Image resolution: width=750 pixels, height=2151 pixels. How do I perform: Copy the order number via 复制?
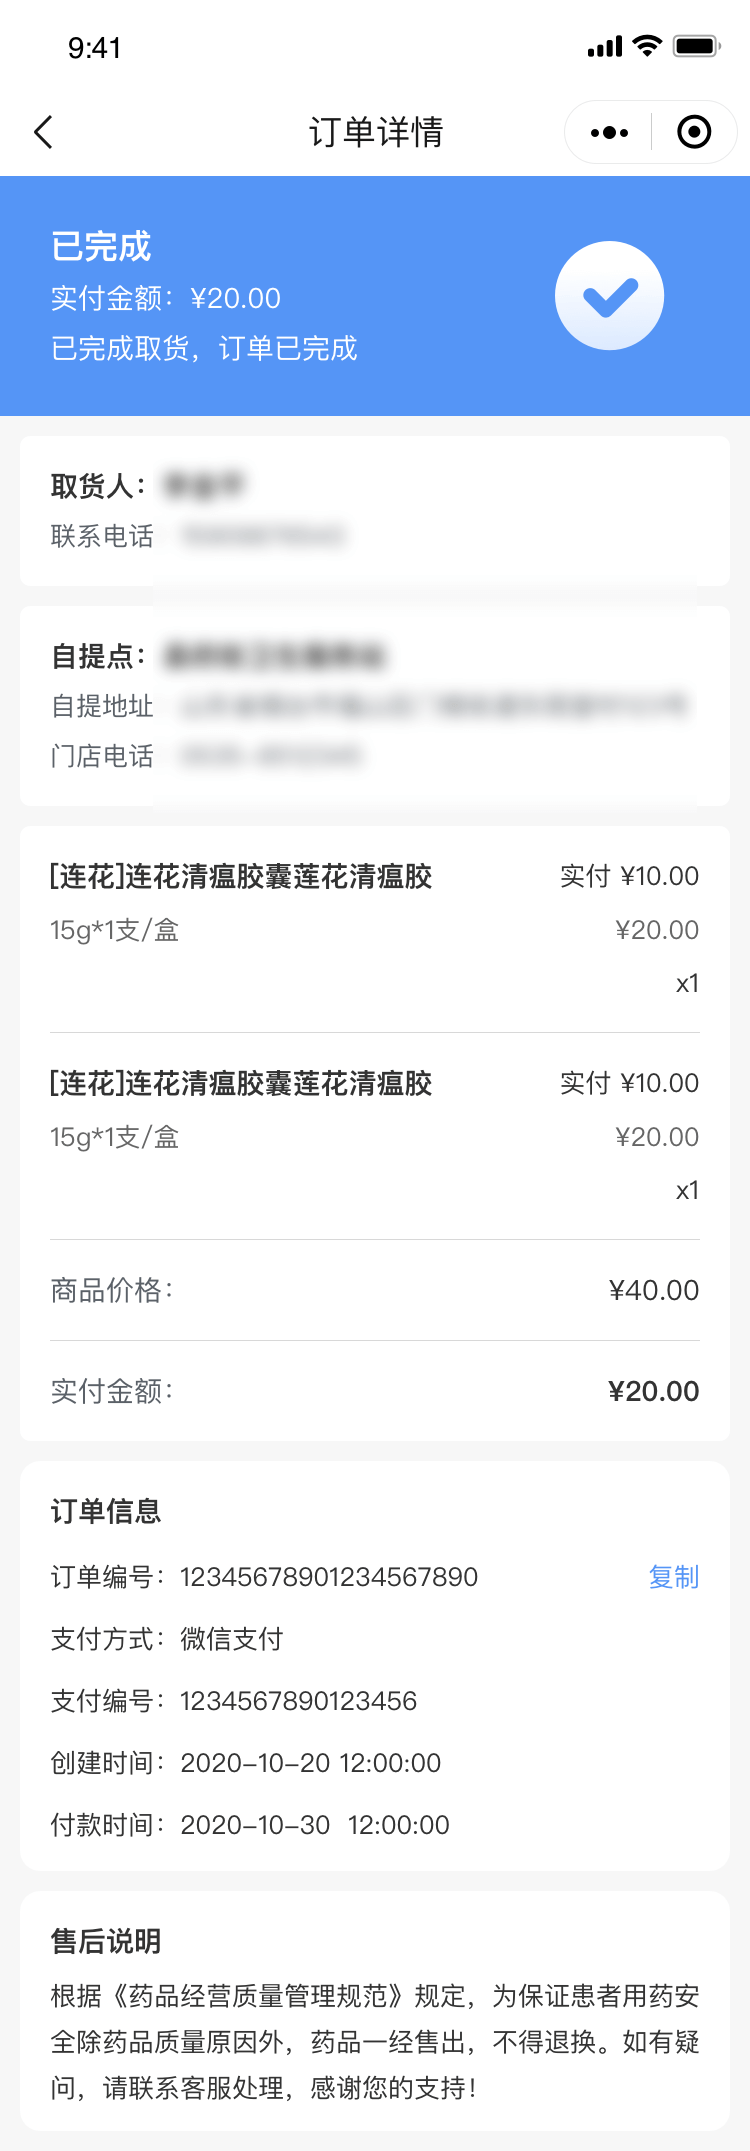pos(673,1577)
